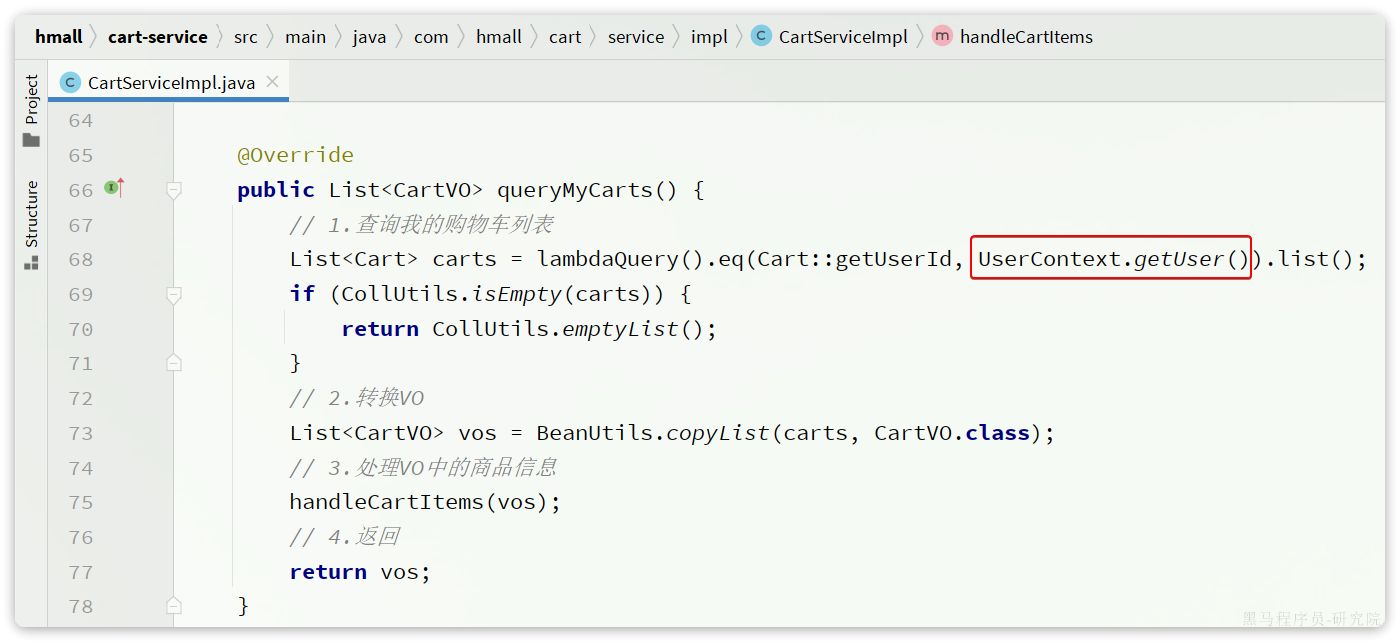Click the implements-method gutter icon on line 66

[x=114, y=188]
